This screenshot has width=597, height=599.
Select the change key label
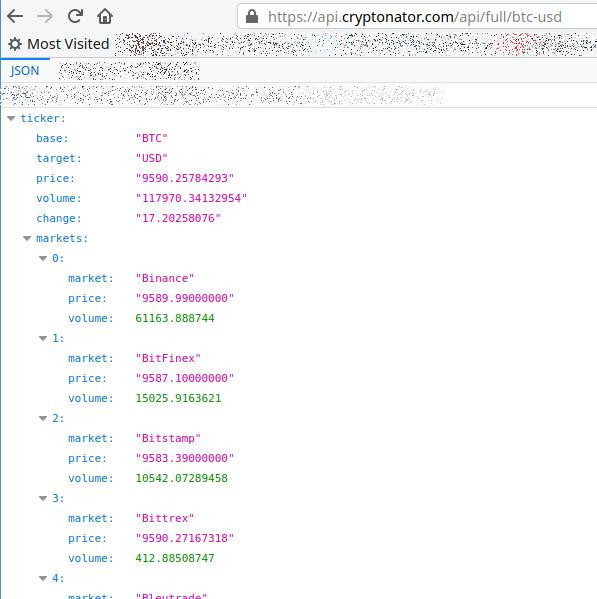[x=59, y=219]
